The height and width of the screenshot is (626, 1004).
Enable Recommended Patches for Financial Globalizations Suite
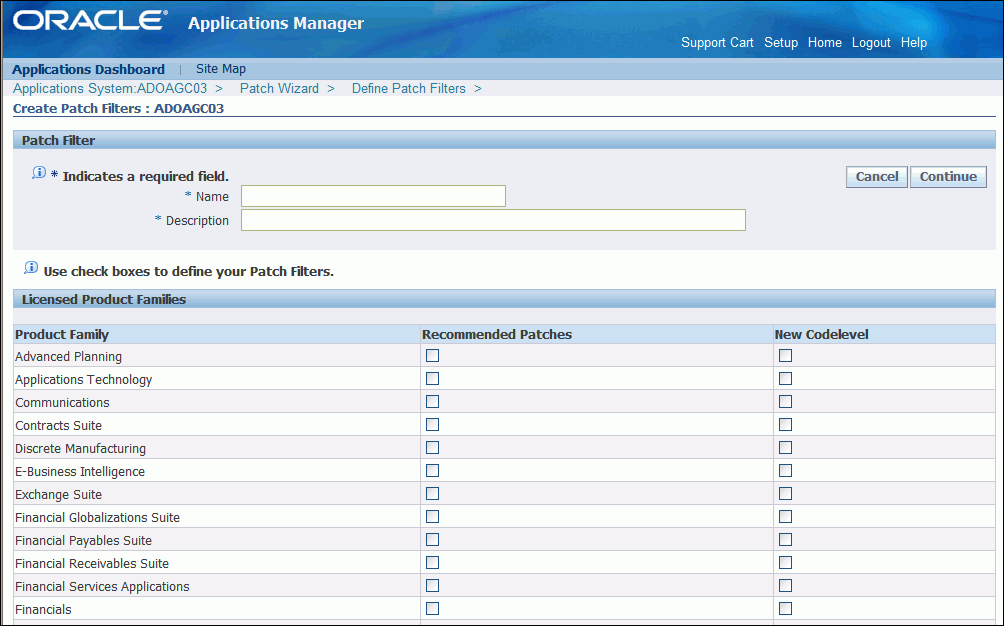pyautogui.click(x=433, y=517)
